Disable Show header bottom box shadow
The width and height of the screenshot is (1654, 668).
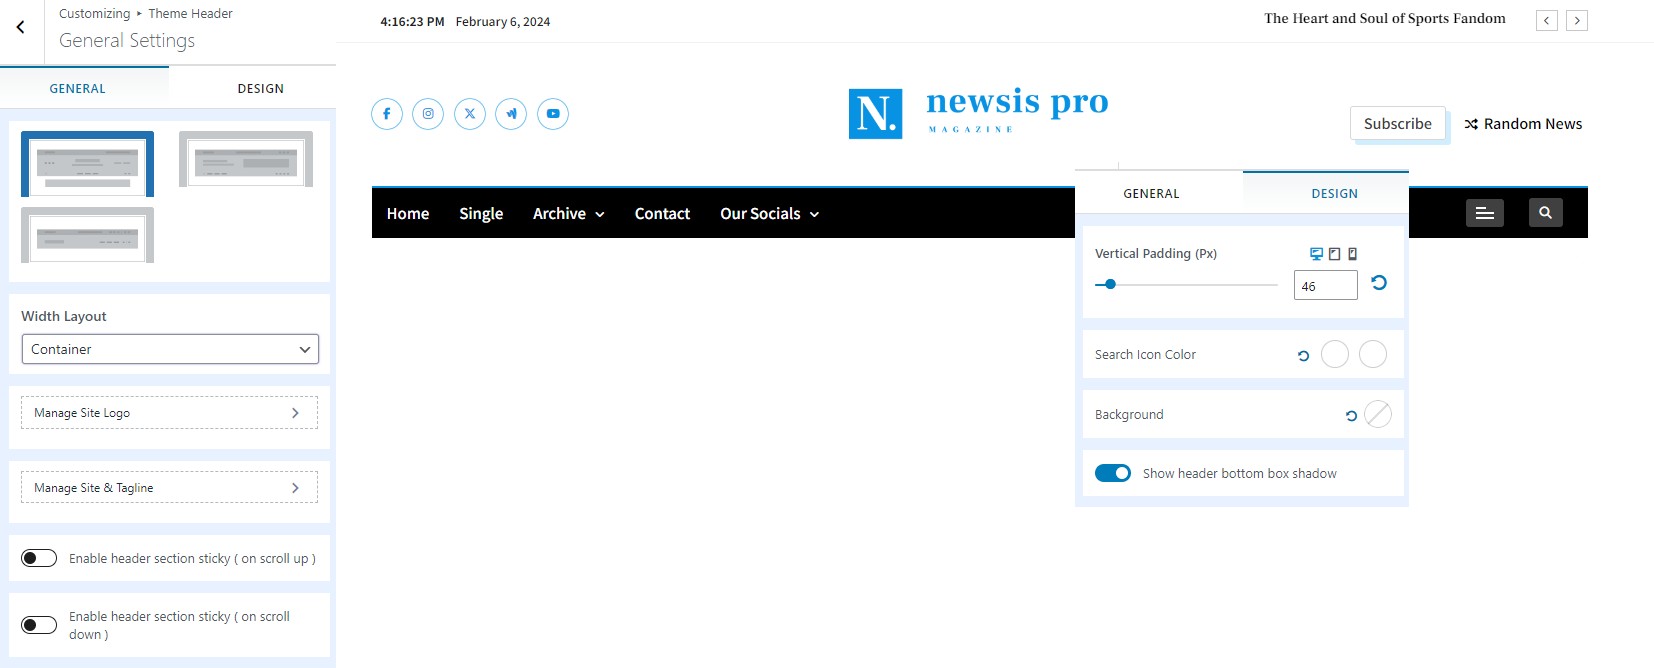[1112, 473]
